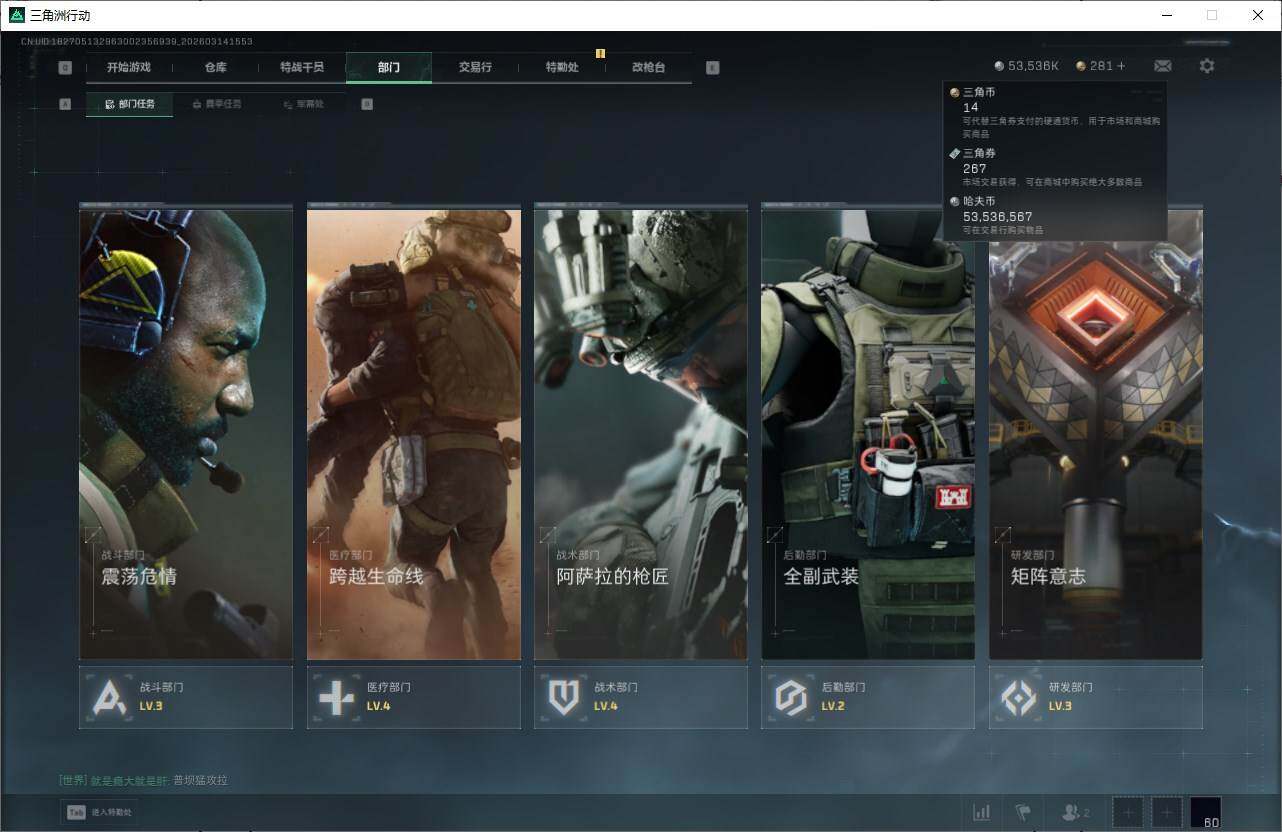1282x832 pixels.
Task: Switch to the 仓库 tab
Action: coord(215,67)
